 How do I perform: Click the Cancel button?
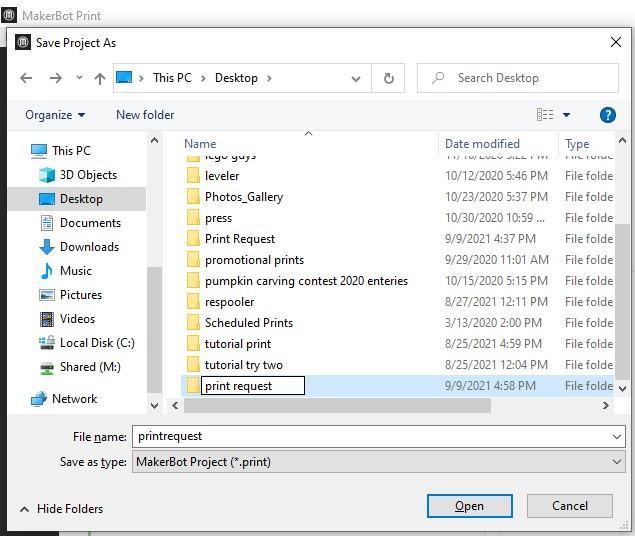coord(569,506)
